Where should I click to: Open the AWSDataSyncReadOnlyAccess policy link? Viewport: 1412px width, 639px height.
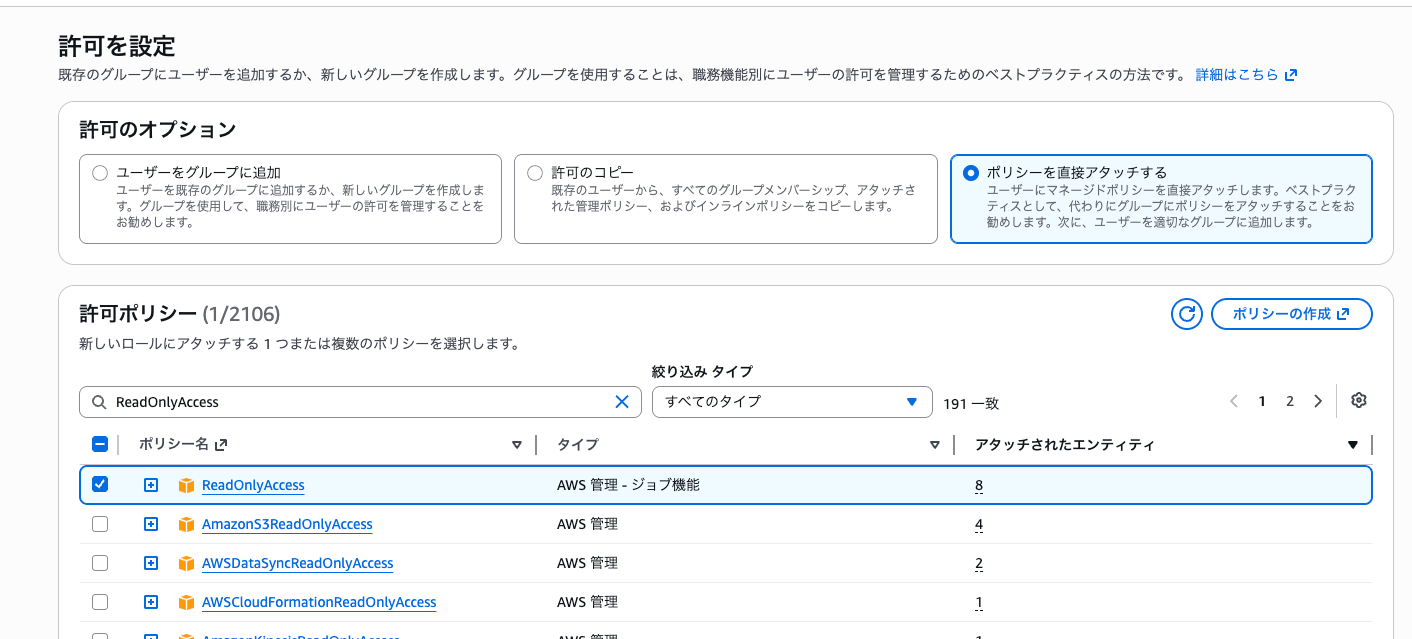297,563
